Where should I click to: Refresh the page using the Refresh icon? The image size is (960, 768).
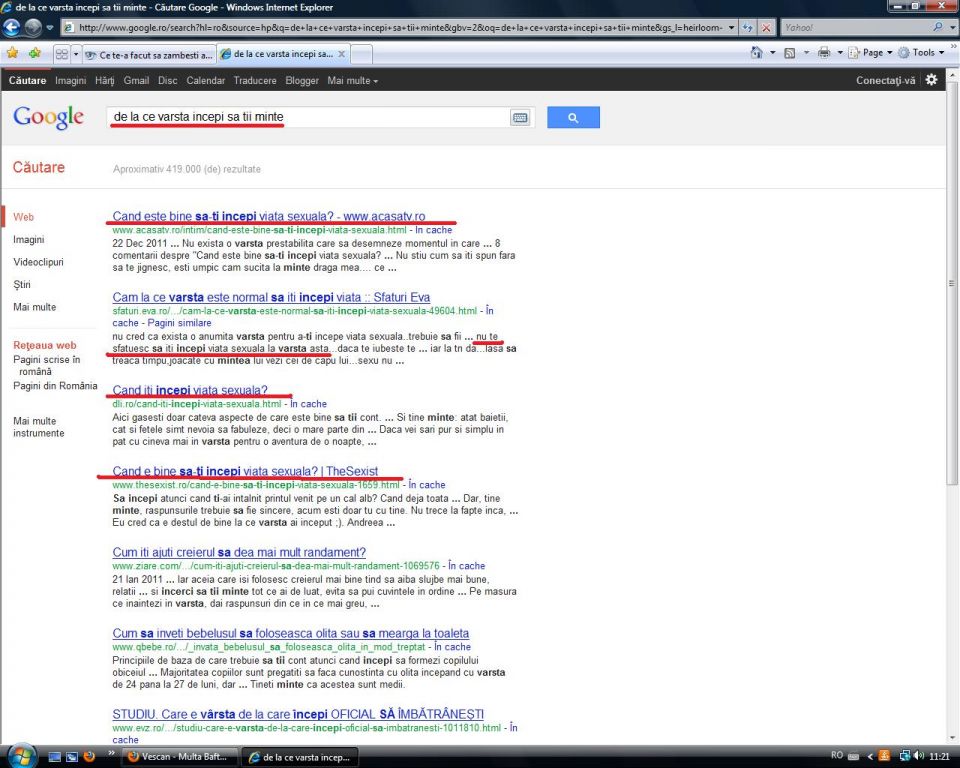[x=748, y=28]
